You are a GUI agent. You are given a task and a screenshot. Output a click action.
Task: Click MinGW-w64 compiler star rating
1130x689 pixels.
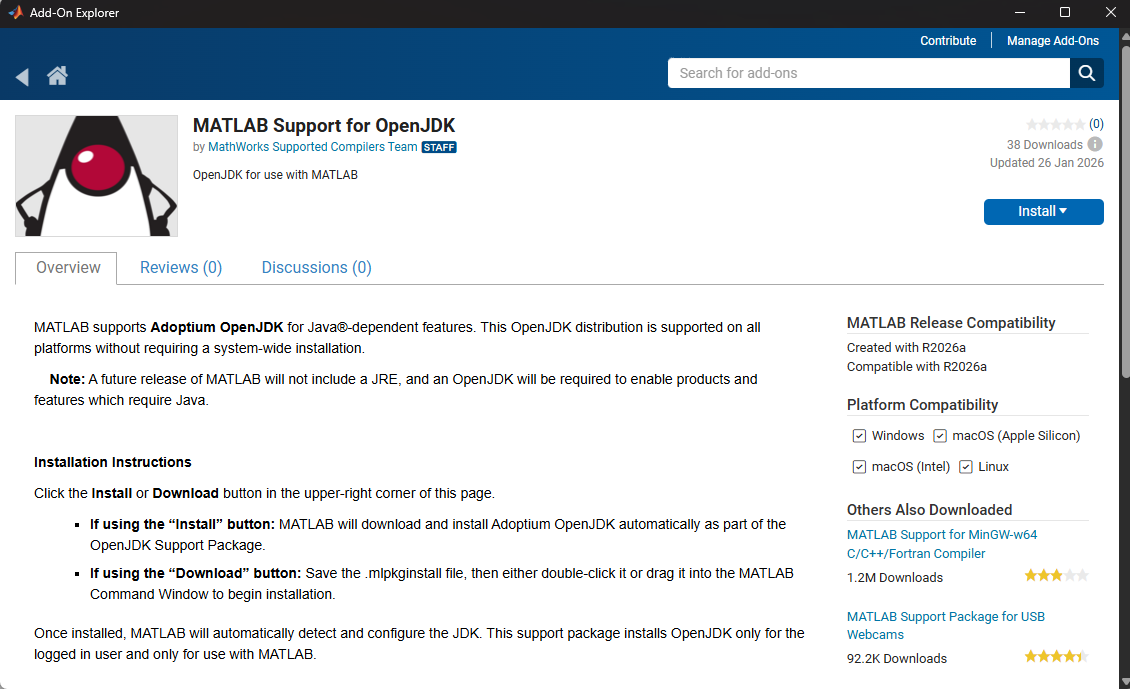coord(1055,576)
